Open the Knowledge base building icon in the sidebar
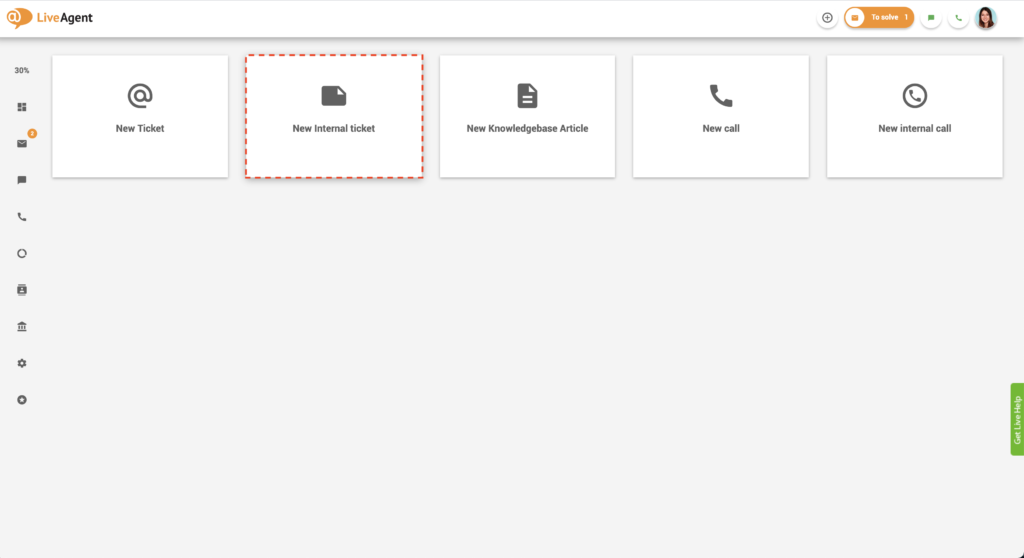Image resolution: width=1024 pixels, height=558 pixels. click(22, 327)
